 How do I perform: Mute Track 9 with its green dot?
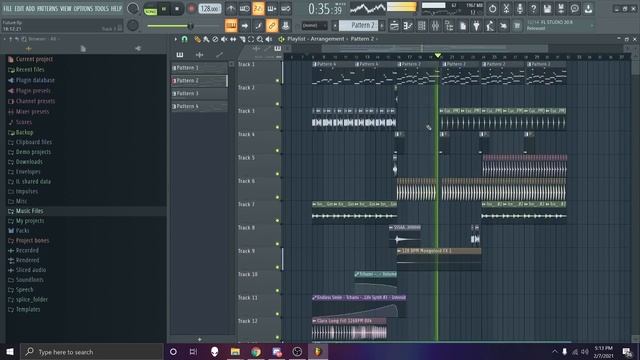(x=278, y=267)
